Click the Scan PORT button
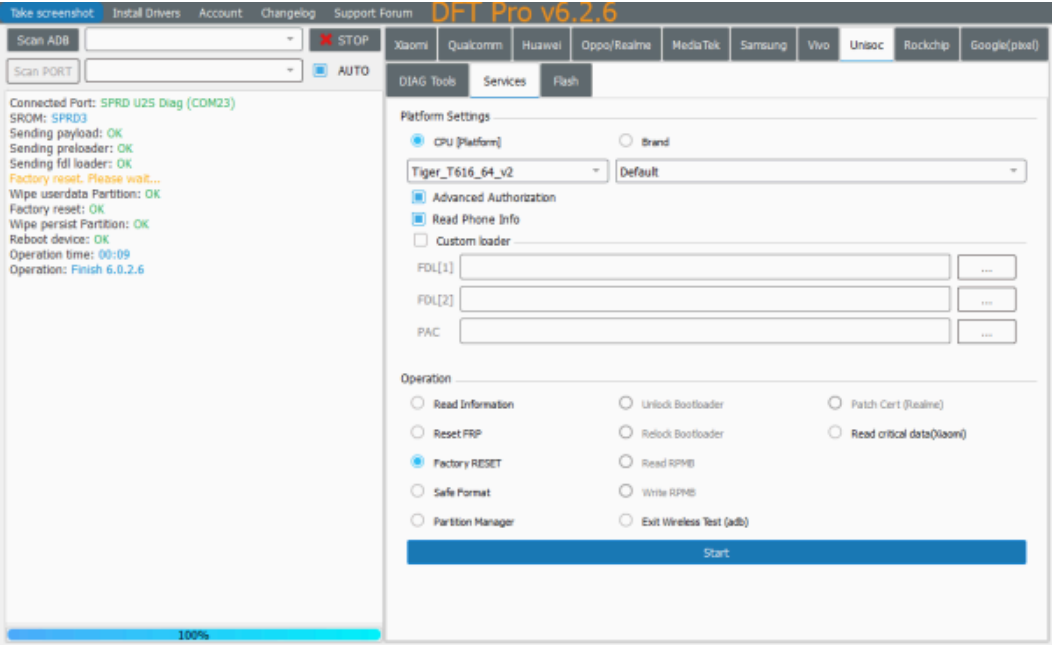 pos(43,71)
